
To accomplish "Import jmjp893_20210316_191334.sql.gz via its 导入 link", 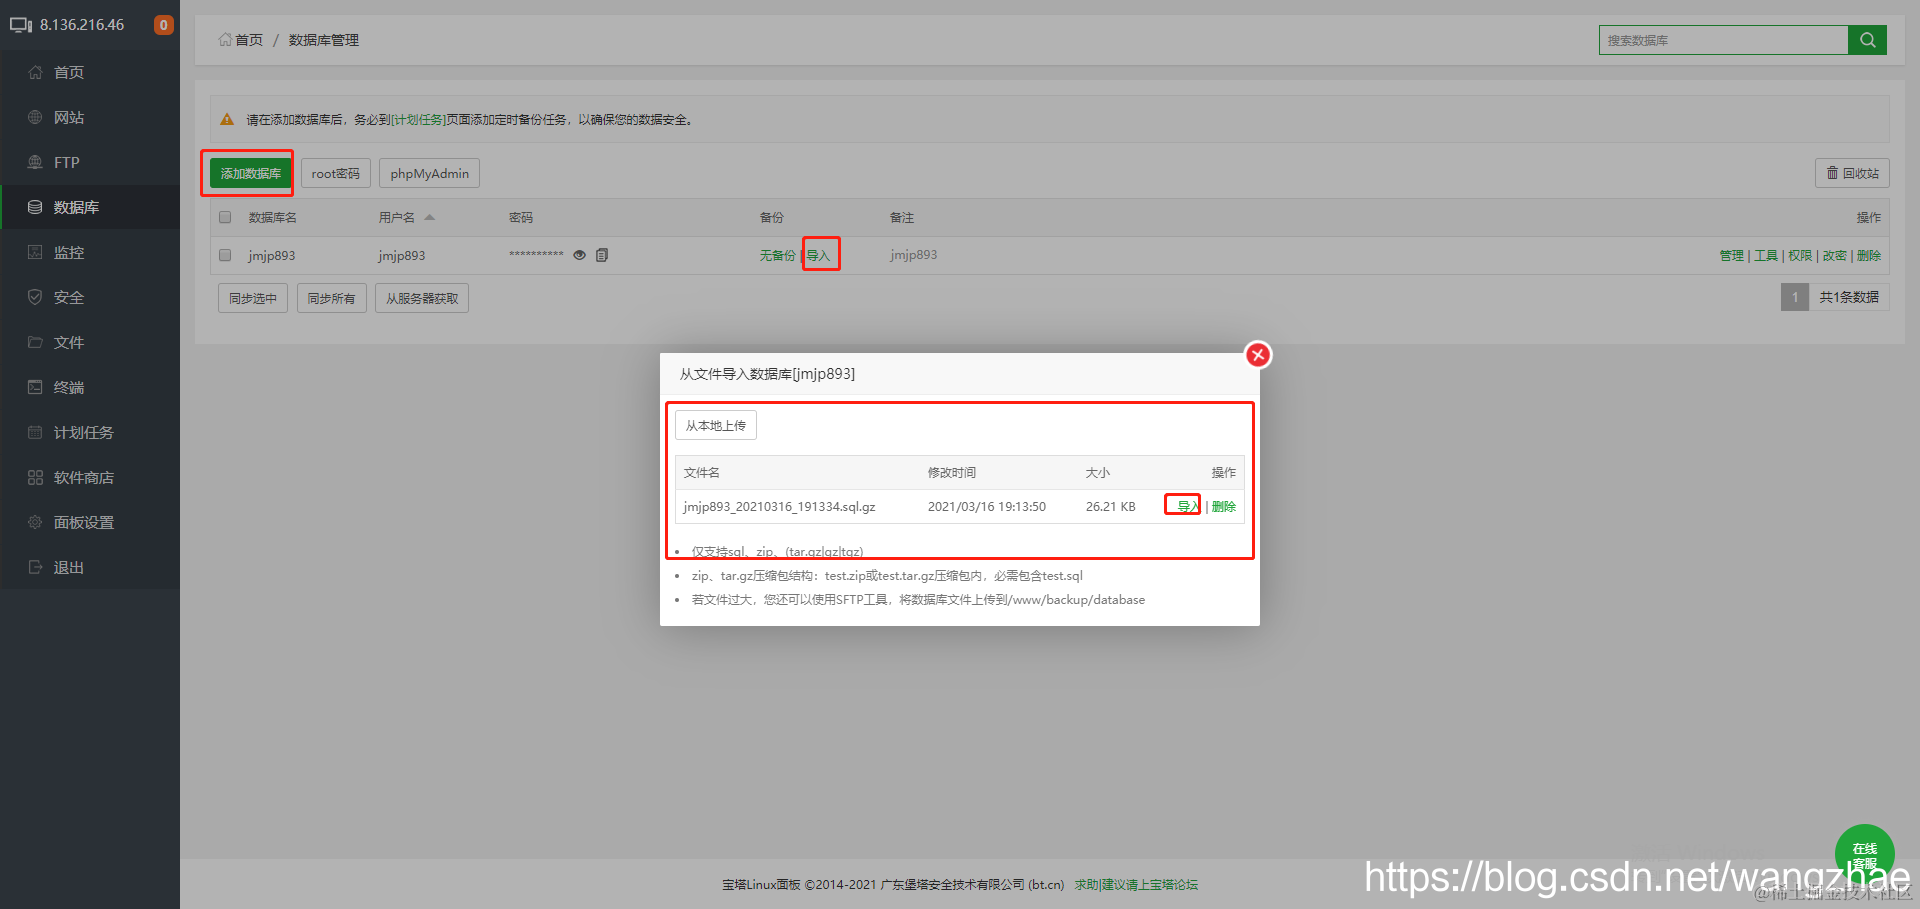I will coord(1183,506).
